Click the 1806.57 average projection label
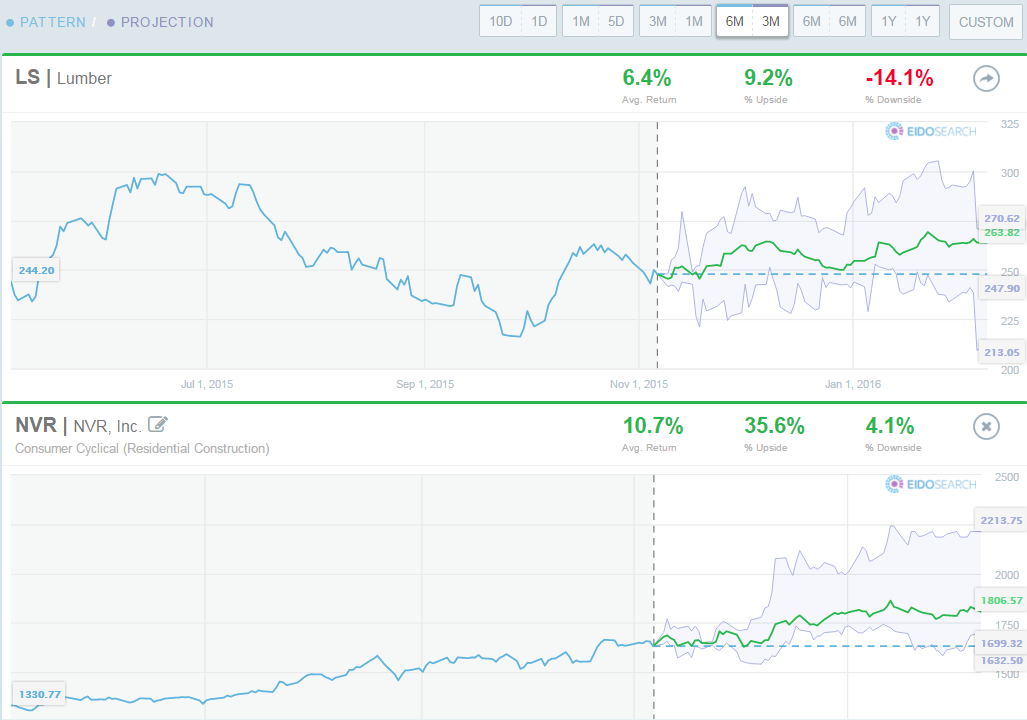This screenshot has width=1027, height=720. 1001,600
